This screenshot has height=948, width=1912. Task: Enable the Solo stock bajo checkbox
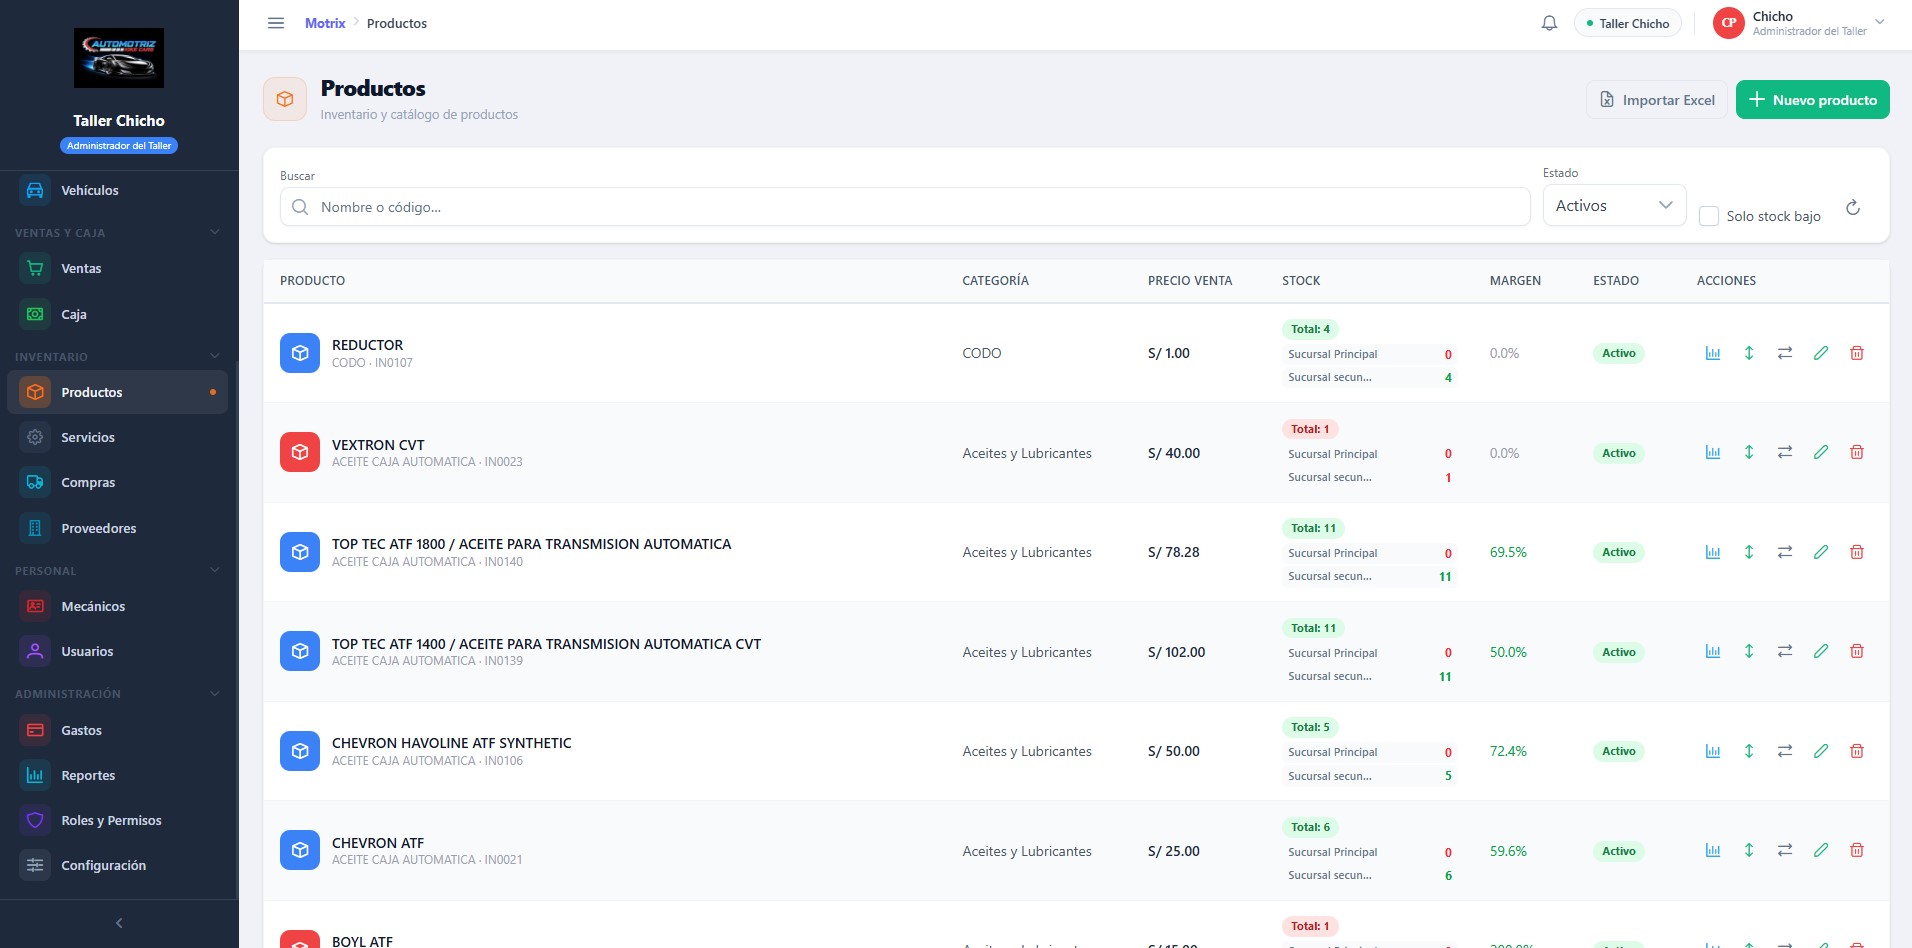pyautogui.click(x=1709, y=216)
